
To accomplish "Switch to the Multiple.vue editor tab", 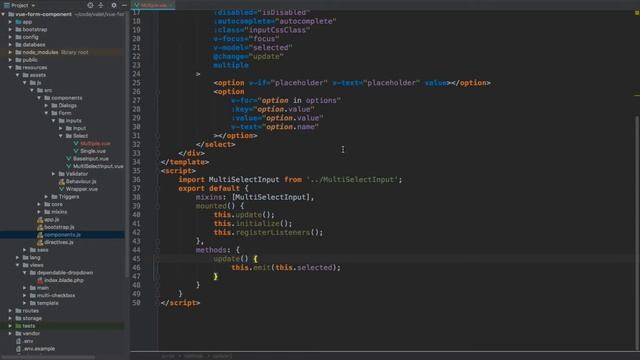I will point(153,5).
